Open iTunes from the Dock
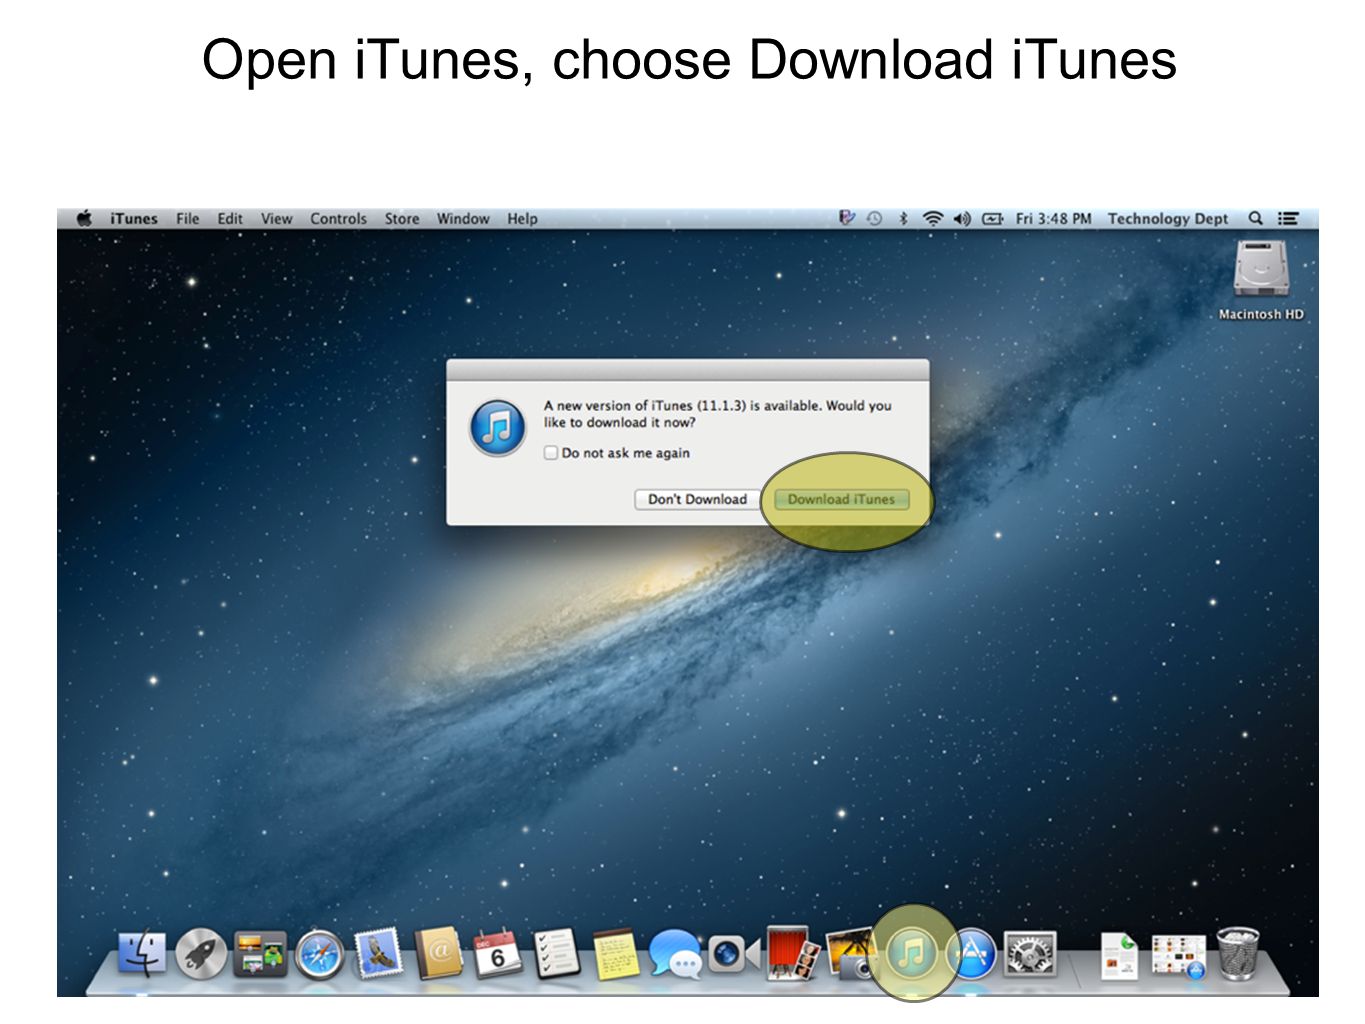The image size is (1365, 1024). (910, 955)
